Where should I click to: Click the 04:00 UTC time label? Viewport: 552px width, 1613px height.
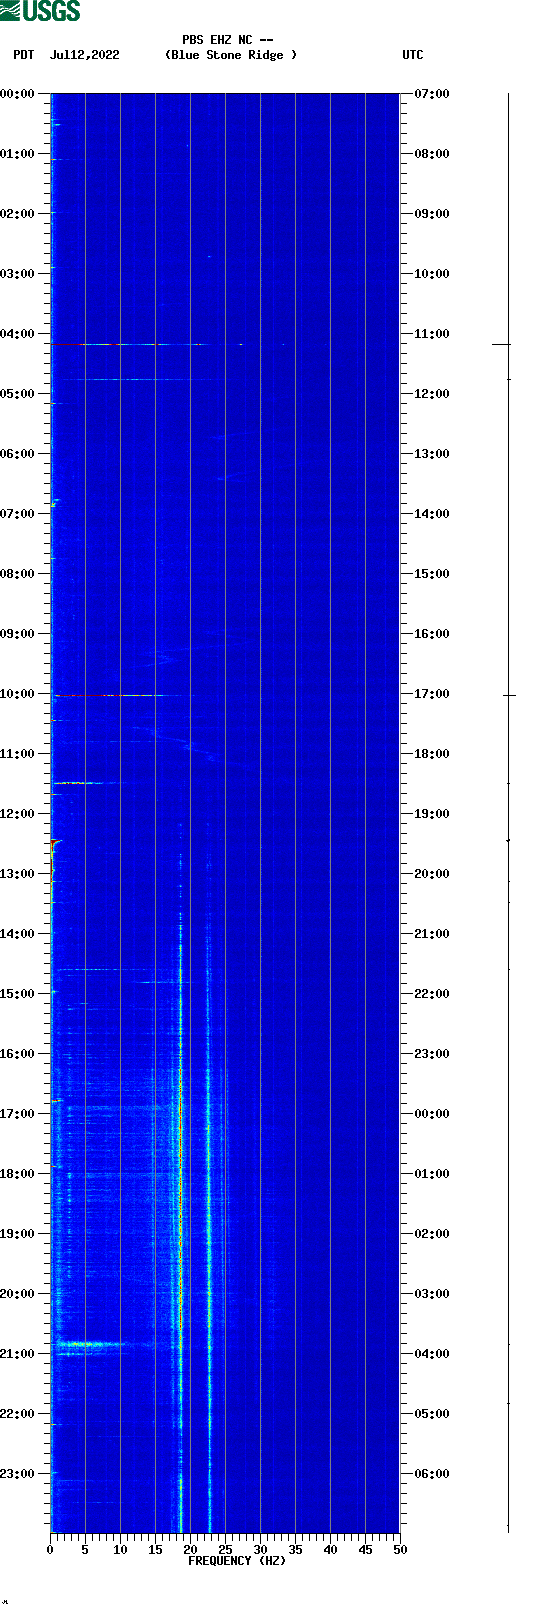coord(432,1354)
